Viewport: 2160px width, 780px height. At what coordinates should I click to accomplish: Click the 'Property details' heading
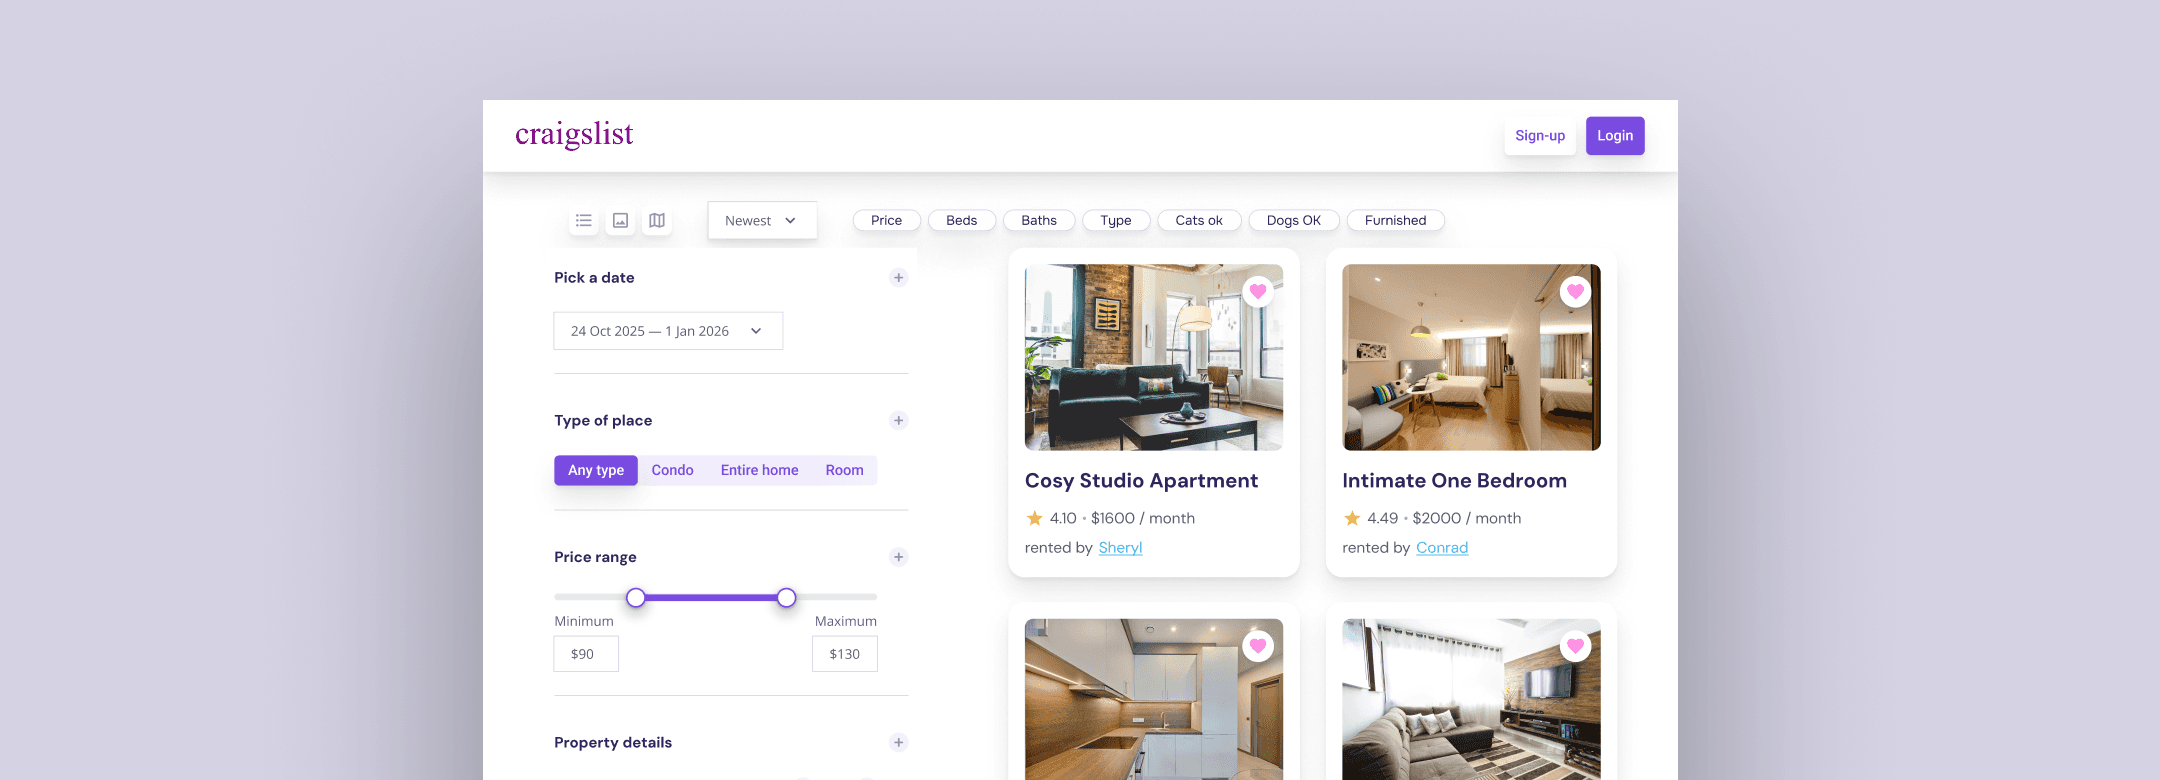coord(613,742)
